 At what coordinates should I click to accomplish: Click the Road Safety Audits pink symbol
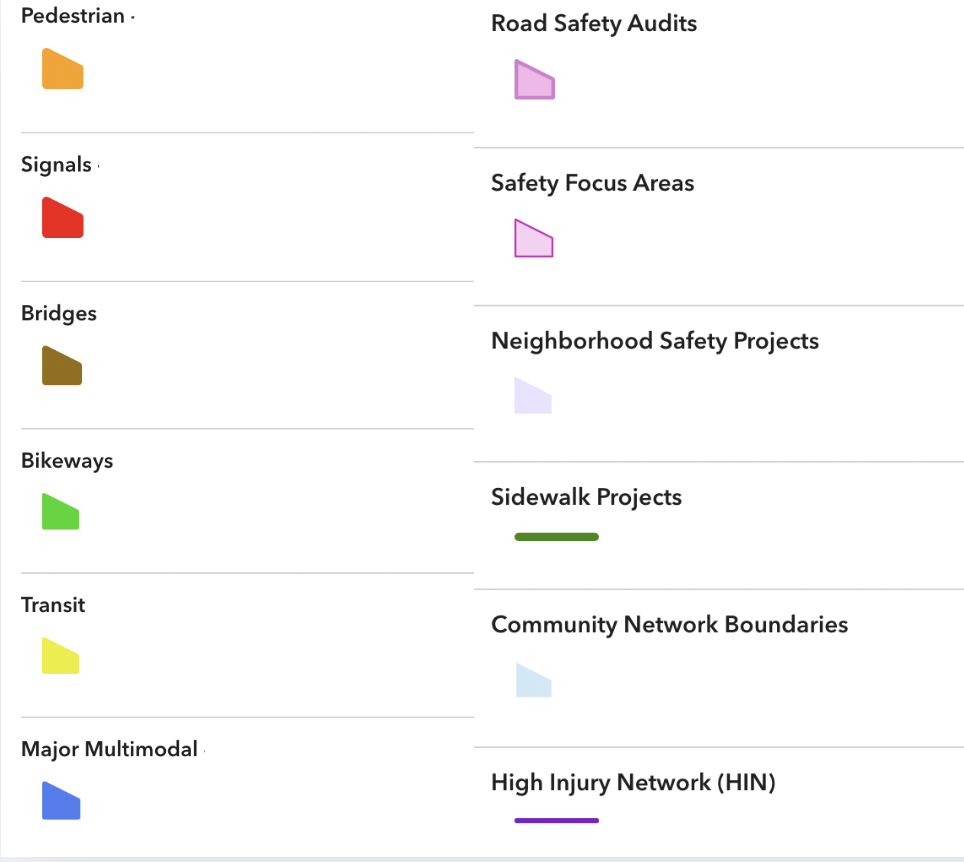coord(534,81)
